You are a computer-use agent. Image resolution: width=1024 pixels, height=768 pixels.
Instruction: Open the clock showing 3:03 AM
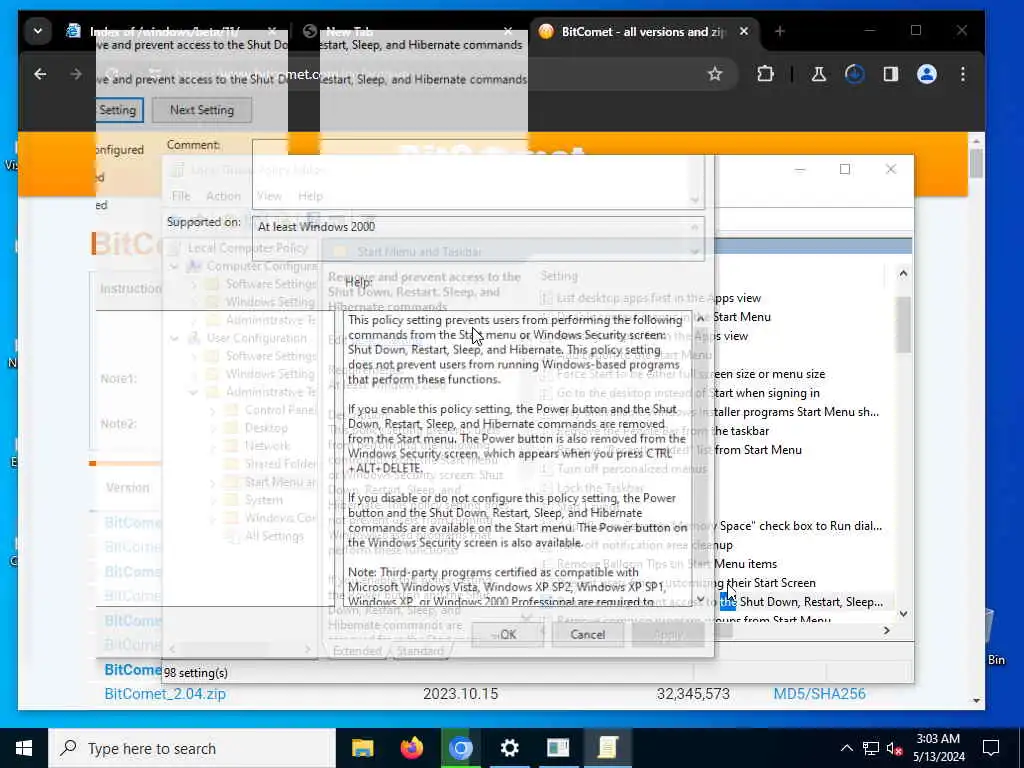click(x=938, y=748)
